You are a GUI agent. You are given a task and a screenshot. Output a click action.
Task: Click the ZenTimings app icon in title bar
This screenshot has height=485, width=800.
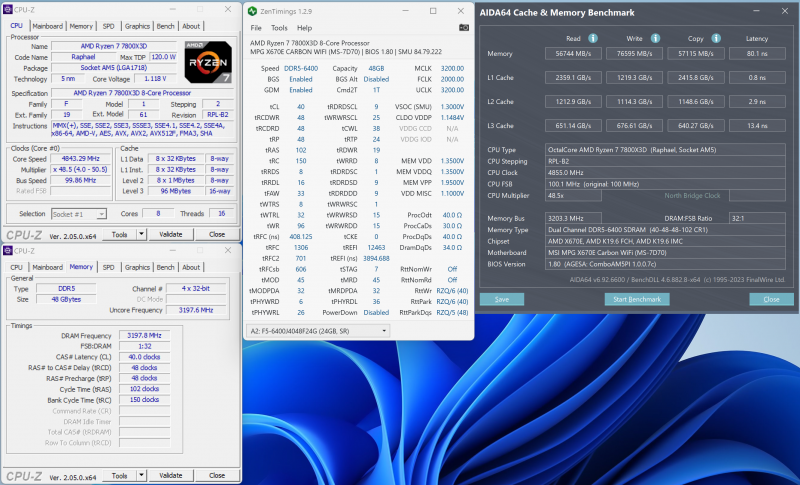click(253, 11)
